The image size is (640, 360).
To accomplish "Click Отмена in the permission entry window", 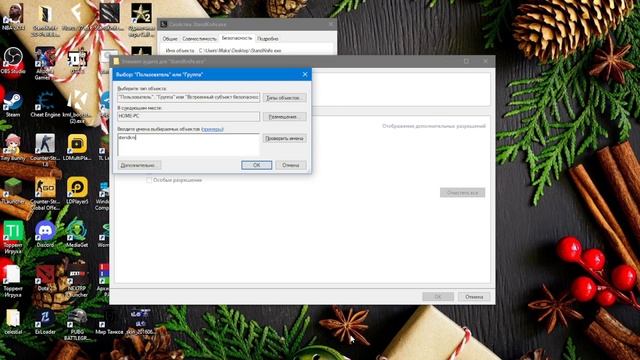I will pos(473,297).
